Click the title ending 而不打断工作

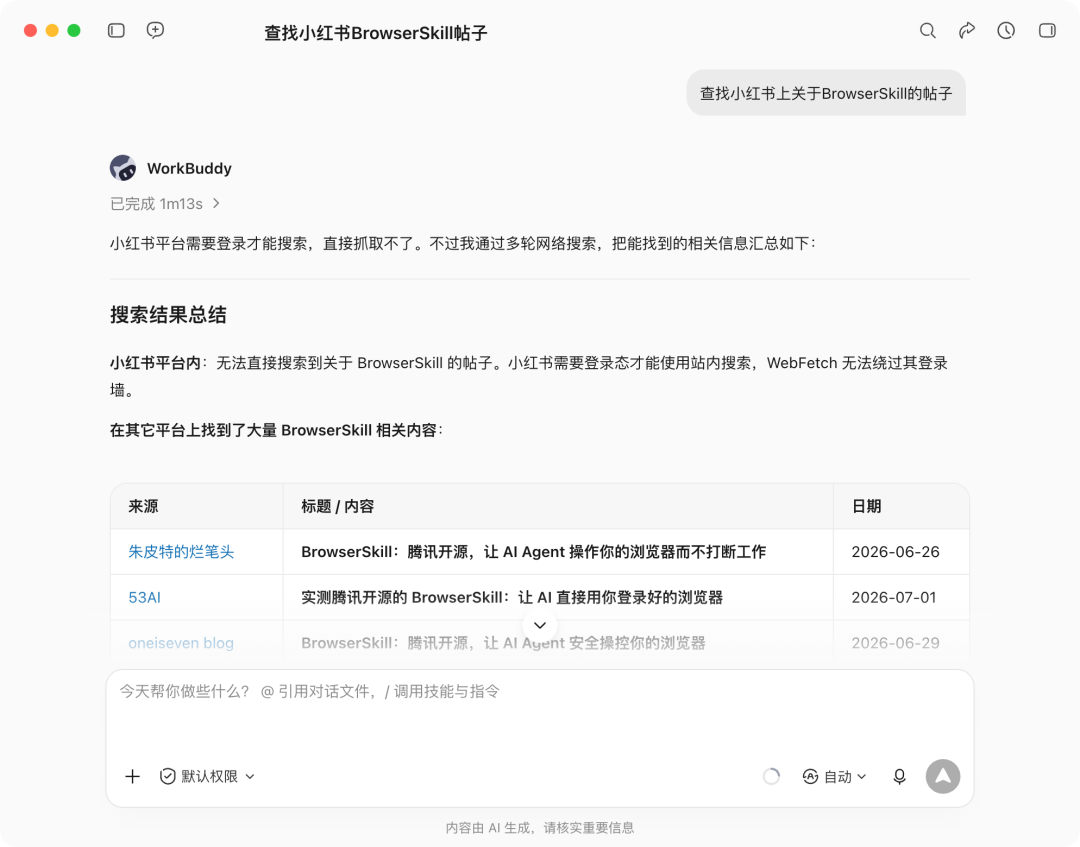coord(534,552)
